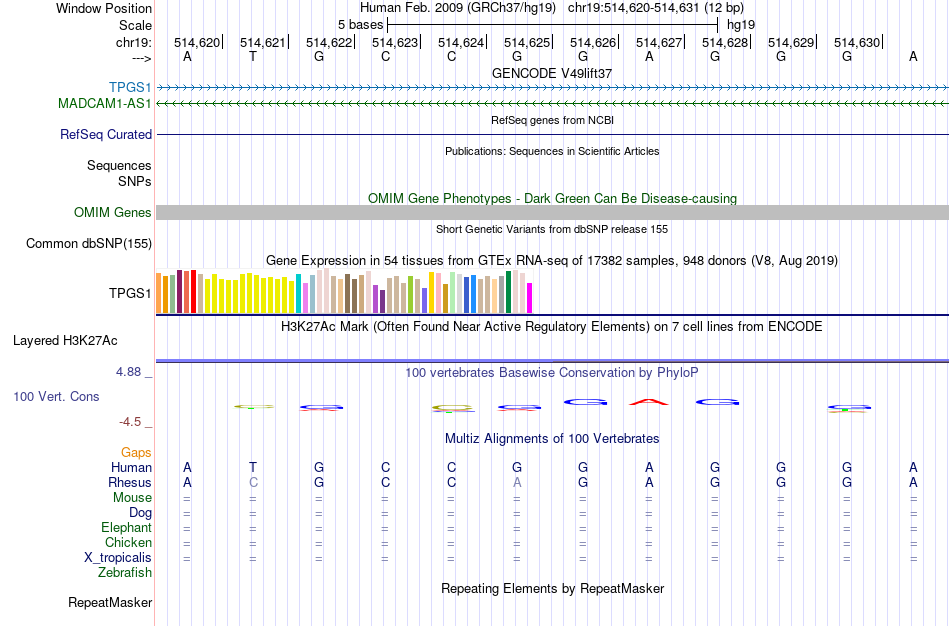Click 'Publications: Sequences in Scientific Articles' title

(x=552, y=151)
